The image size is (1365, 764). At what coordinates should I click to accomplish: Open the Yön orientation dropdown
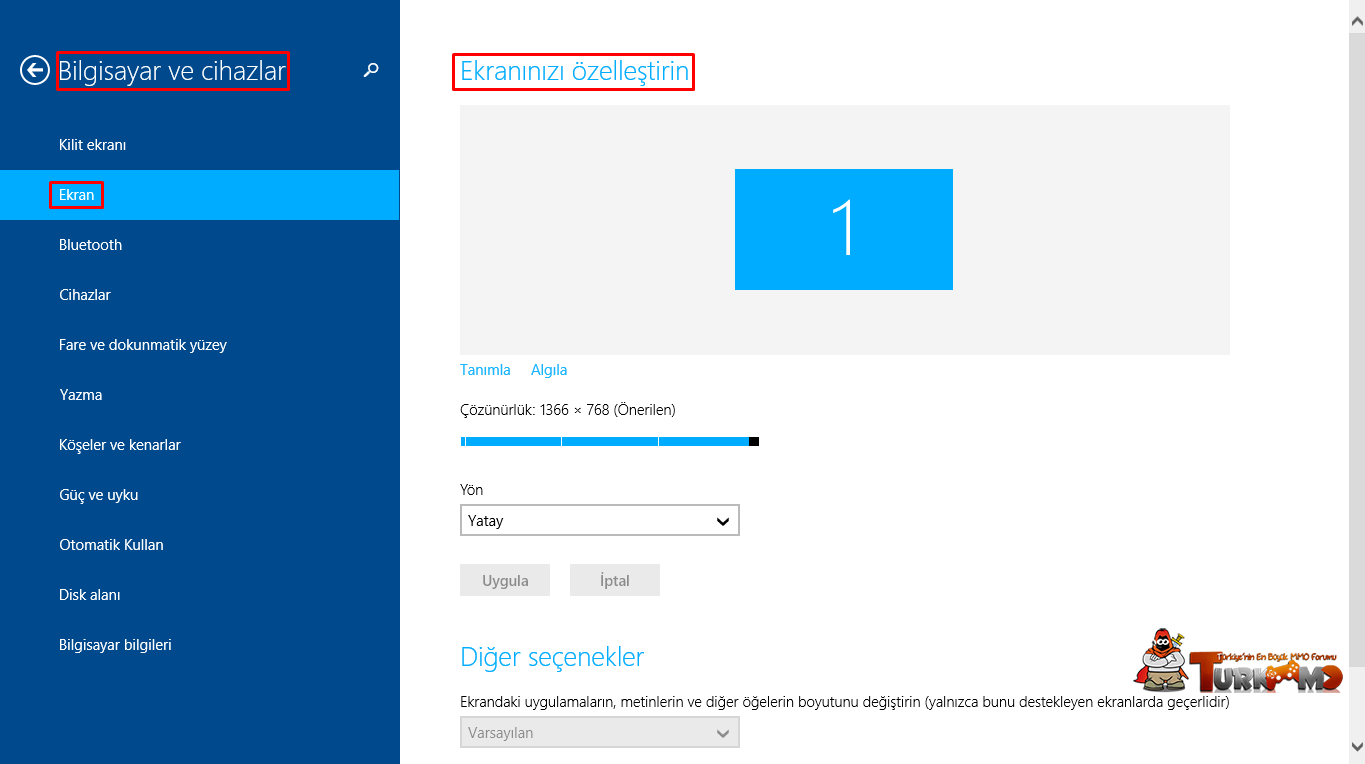click(600, 520)
